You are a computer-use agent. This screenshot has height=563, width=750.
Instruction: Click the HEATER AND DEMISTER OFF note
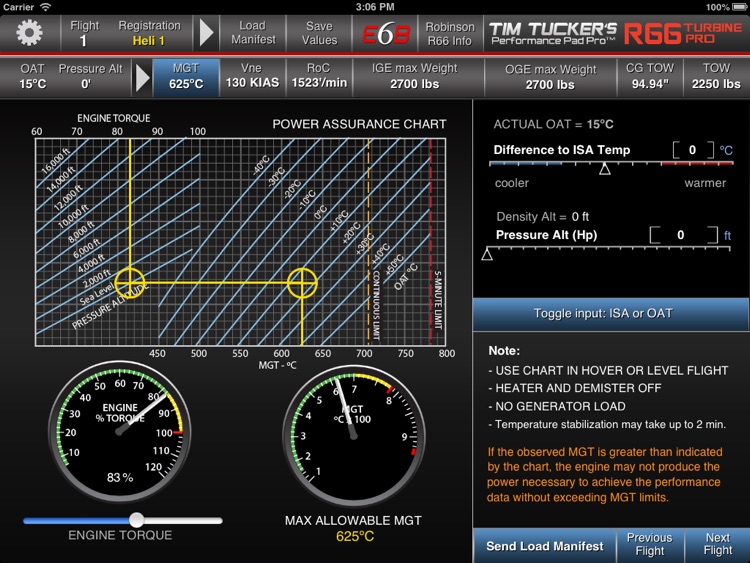575,388
